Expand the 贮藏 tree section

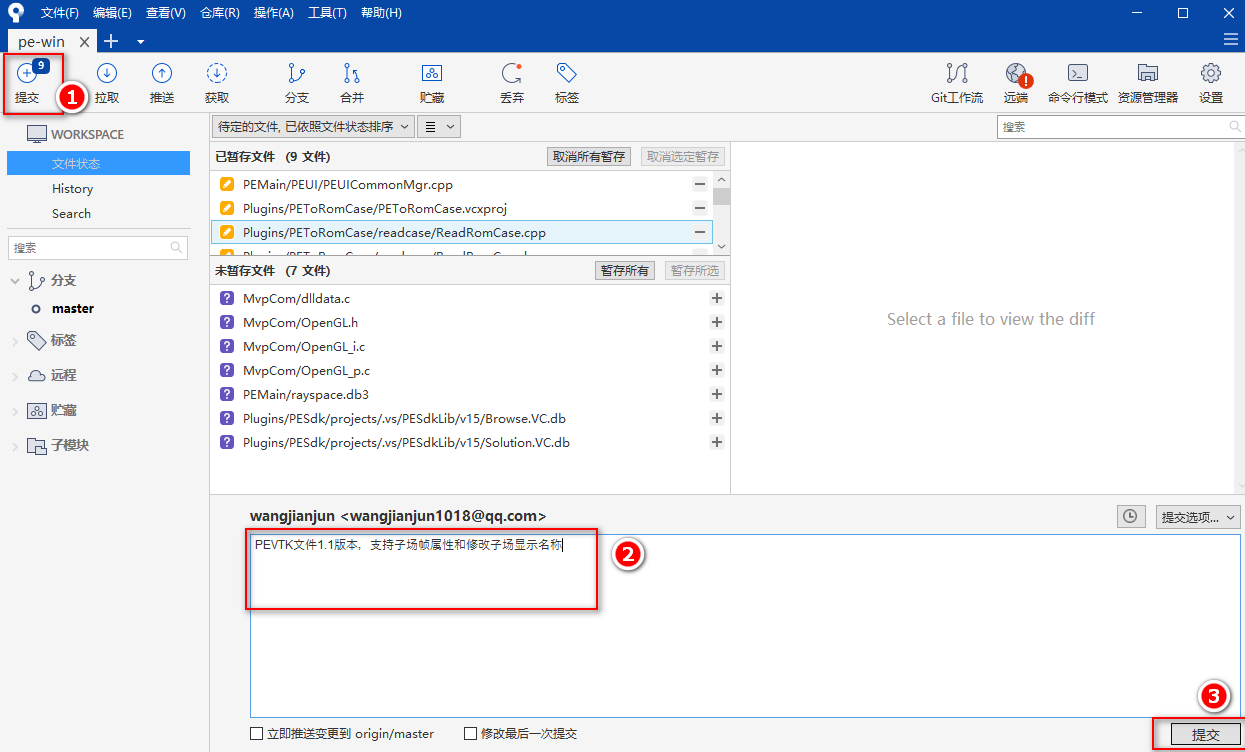coord(15,411)
